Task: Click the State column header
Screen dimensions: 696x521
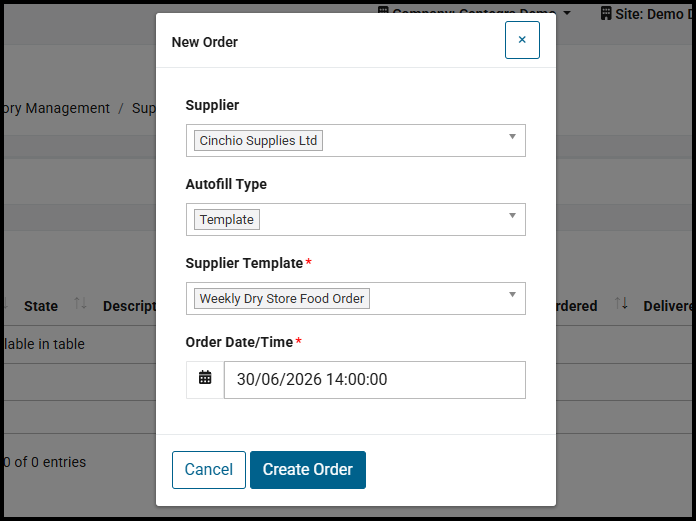Action: [x=41, y=306]
